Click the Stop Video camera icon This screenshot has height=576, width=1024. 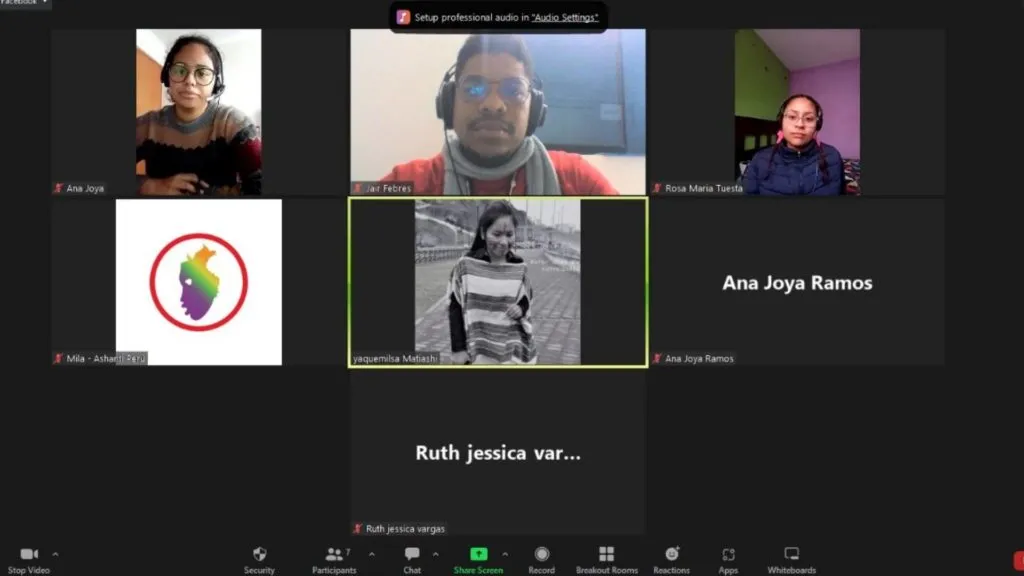pos(29,555)
